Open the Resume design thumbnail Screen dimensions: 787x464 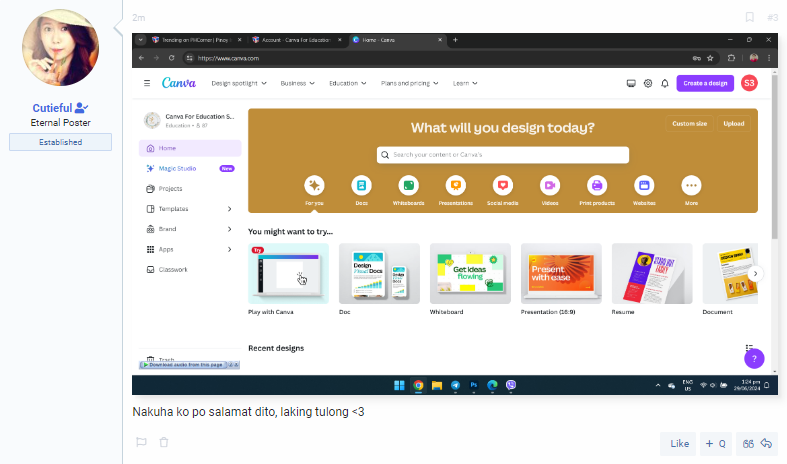(652, 274)
